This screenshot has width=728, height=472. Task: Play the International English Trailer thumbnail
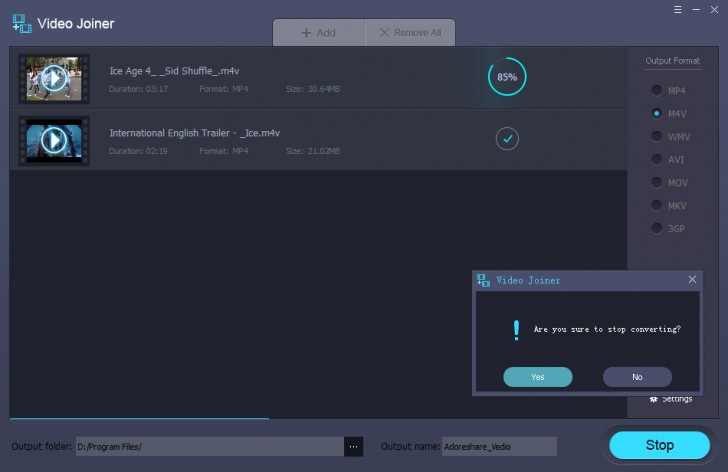pos(54,140)
